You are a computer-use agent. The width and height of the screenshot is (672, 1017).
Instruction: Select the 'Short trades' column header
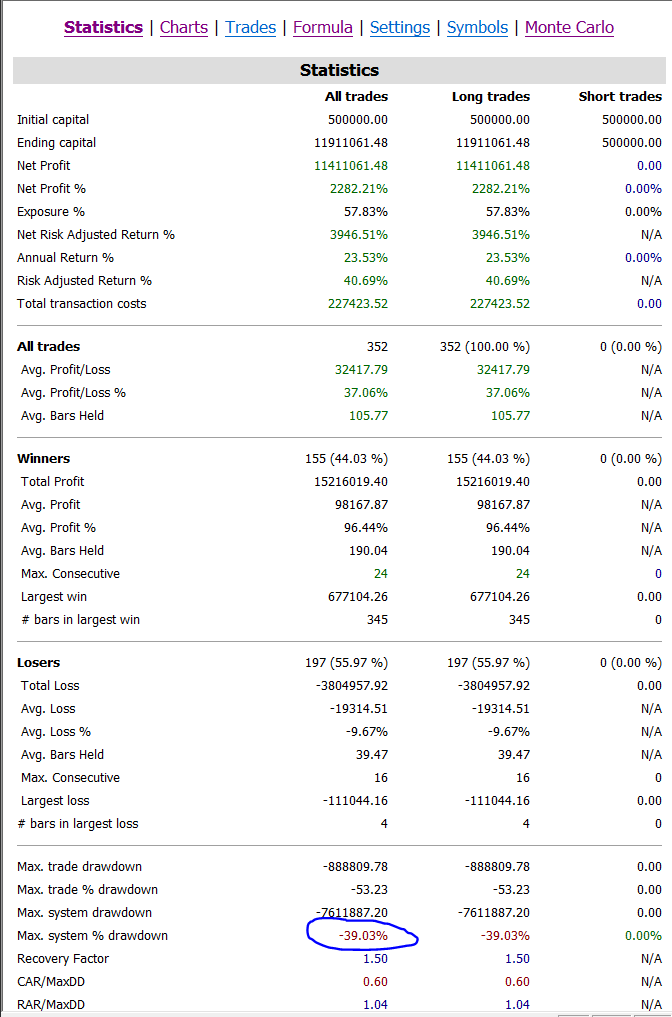(620, 97)
